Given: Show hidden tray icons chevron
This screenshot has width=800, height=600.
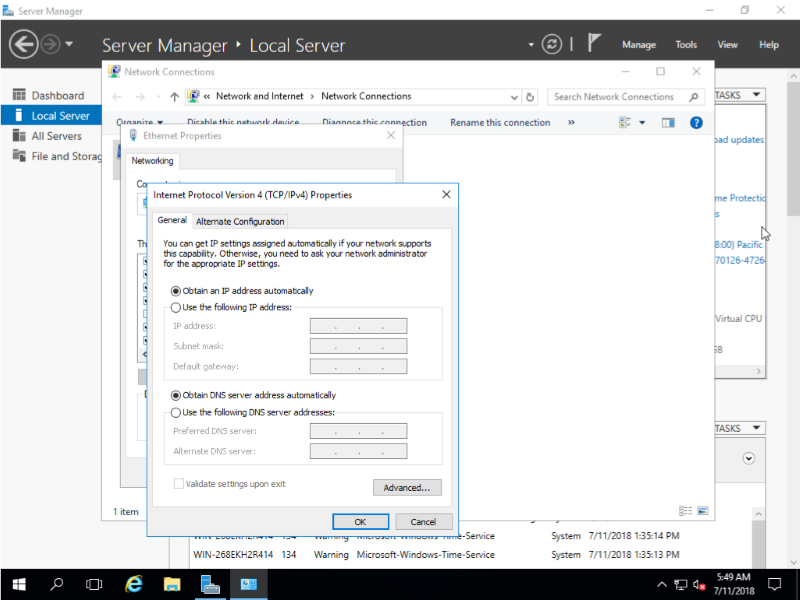Looking at the screenshot, I should pyautogui.click(x=661, y=585).
